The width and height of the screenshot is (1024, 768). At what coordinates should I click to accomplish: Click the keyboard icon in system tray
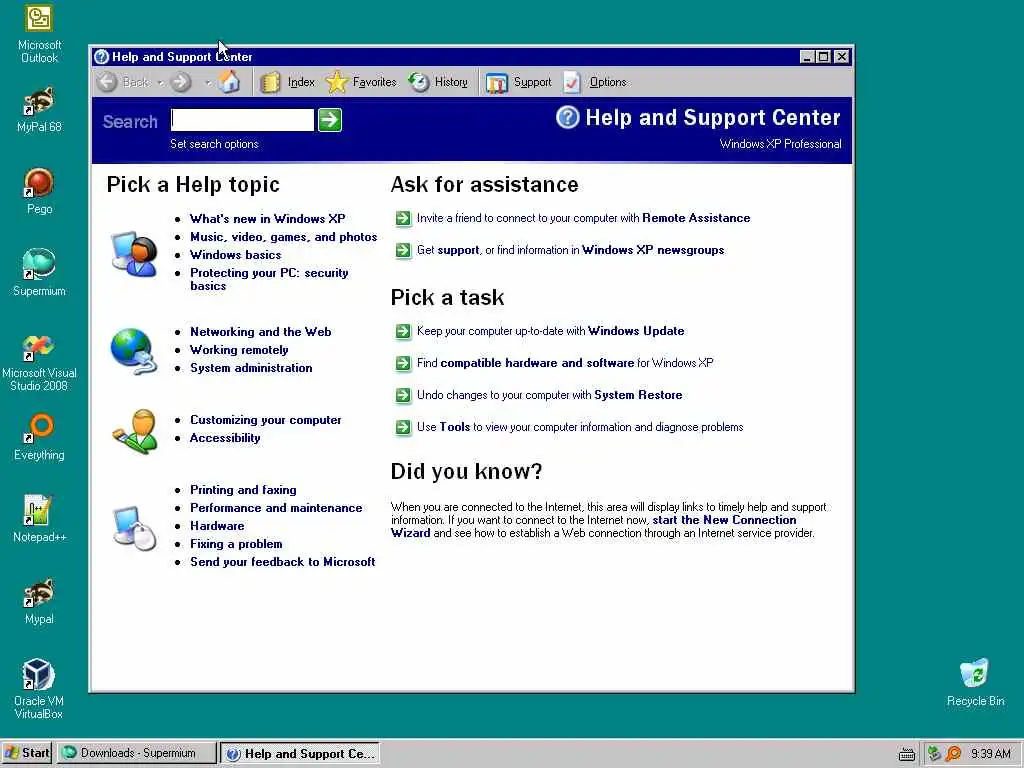coord(906,755)
